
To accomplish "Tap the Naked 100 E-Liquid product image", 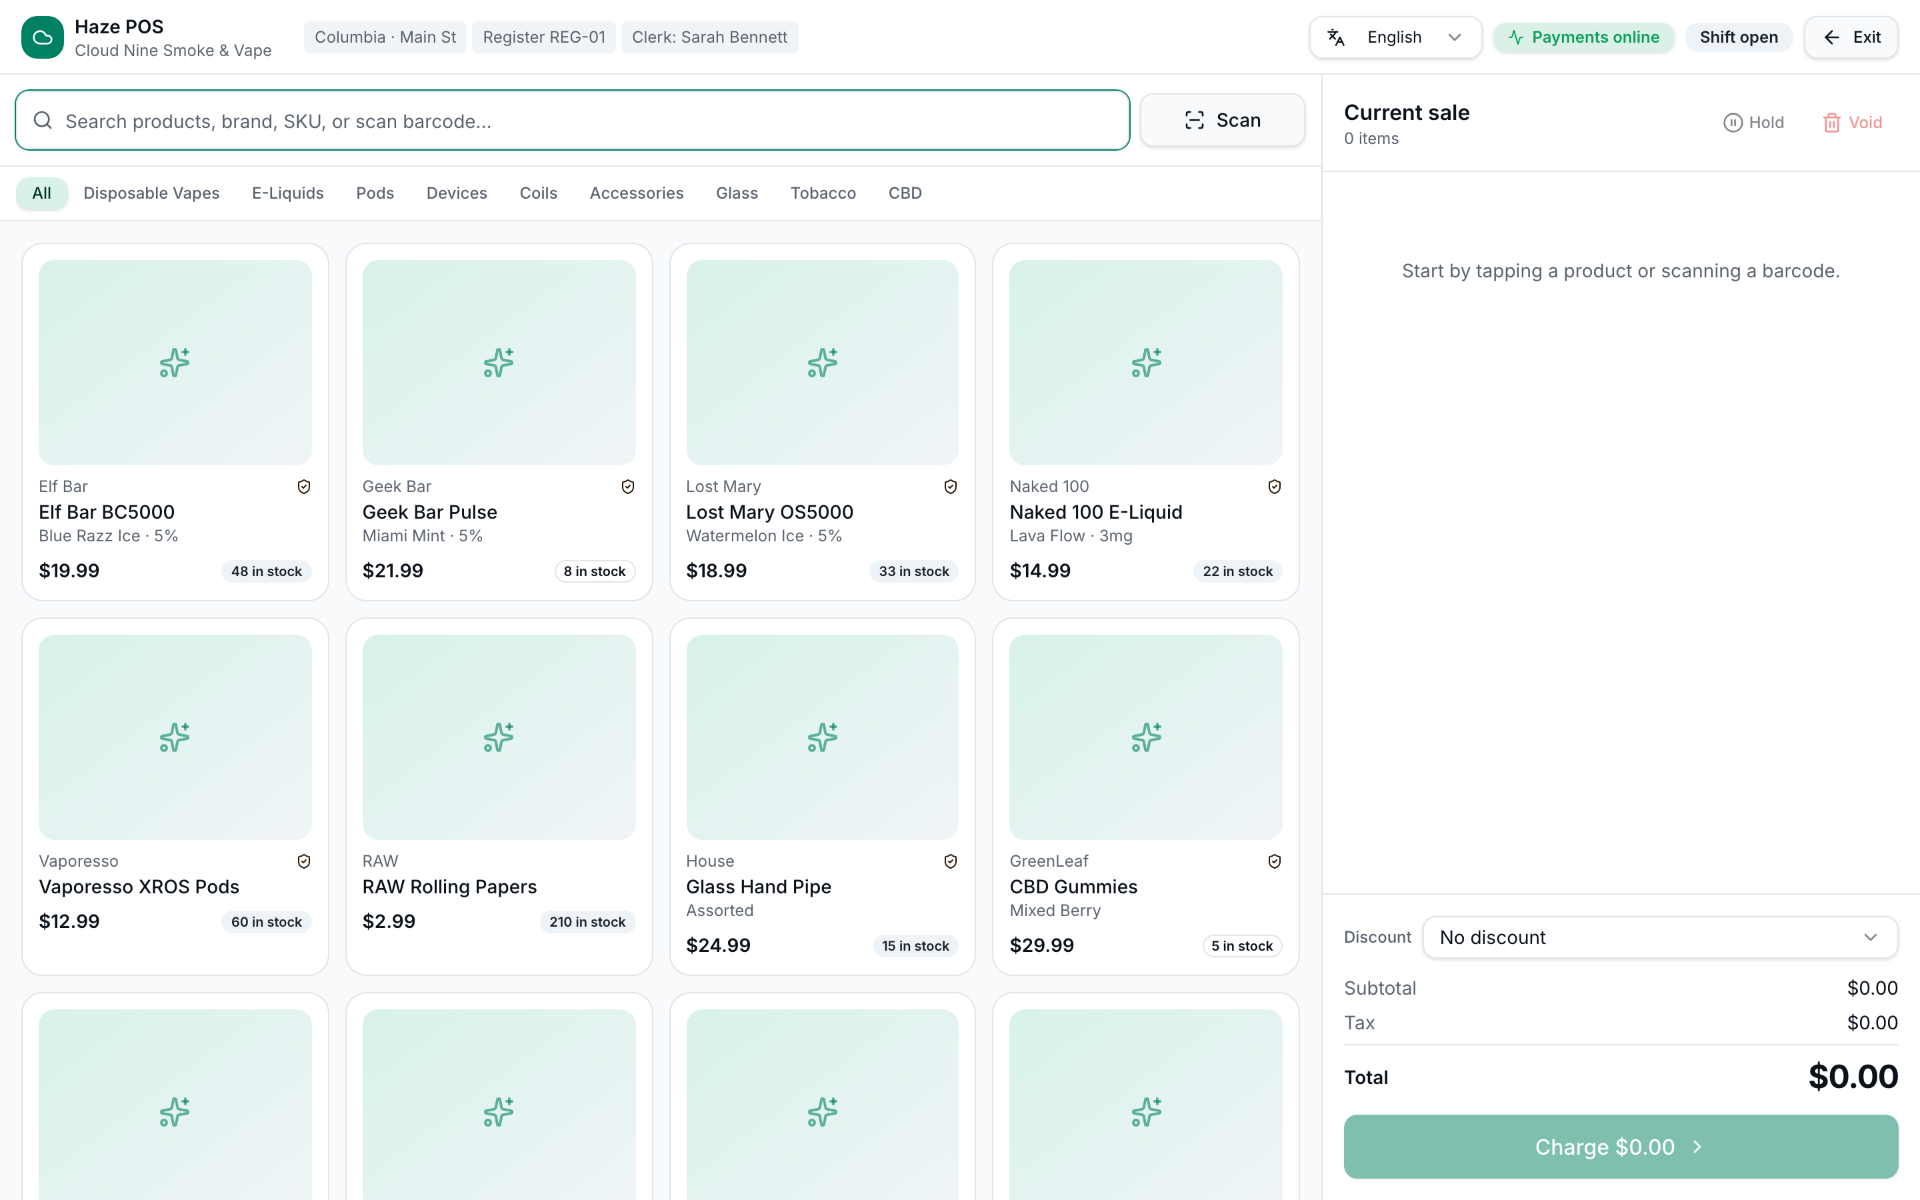I will point(1146,362).
